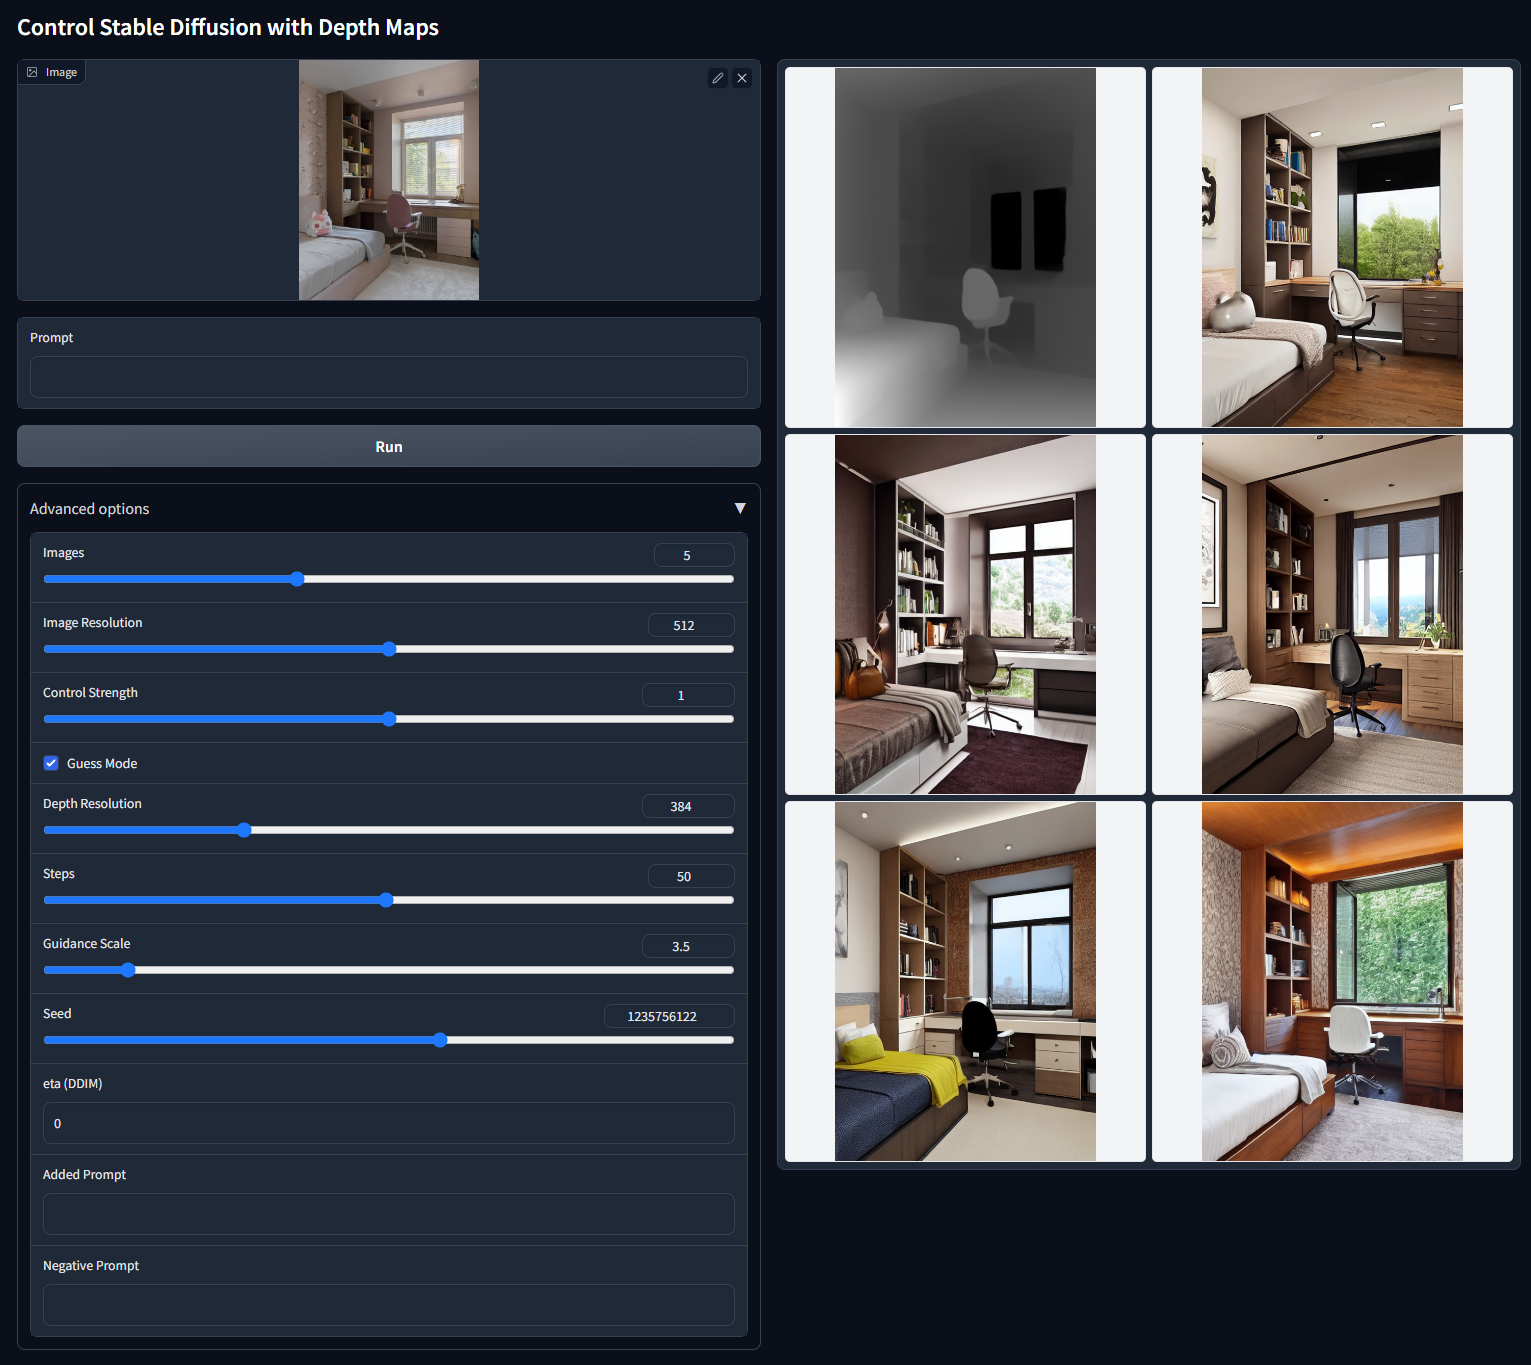Click the Steps value box showing 50
1531x1365 pixels.
point(691,876)
